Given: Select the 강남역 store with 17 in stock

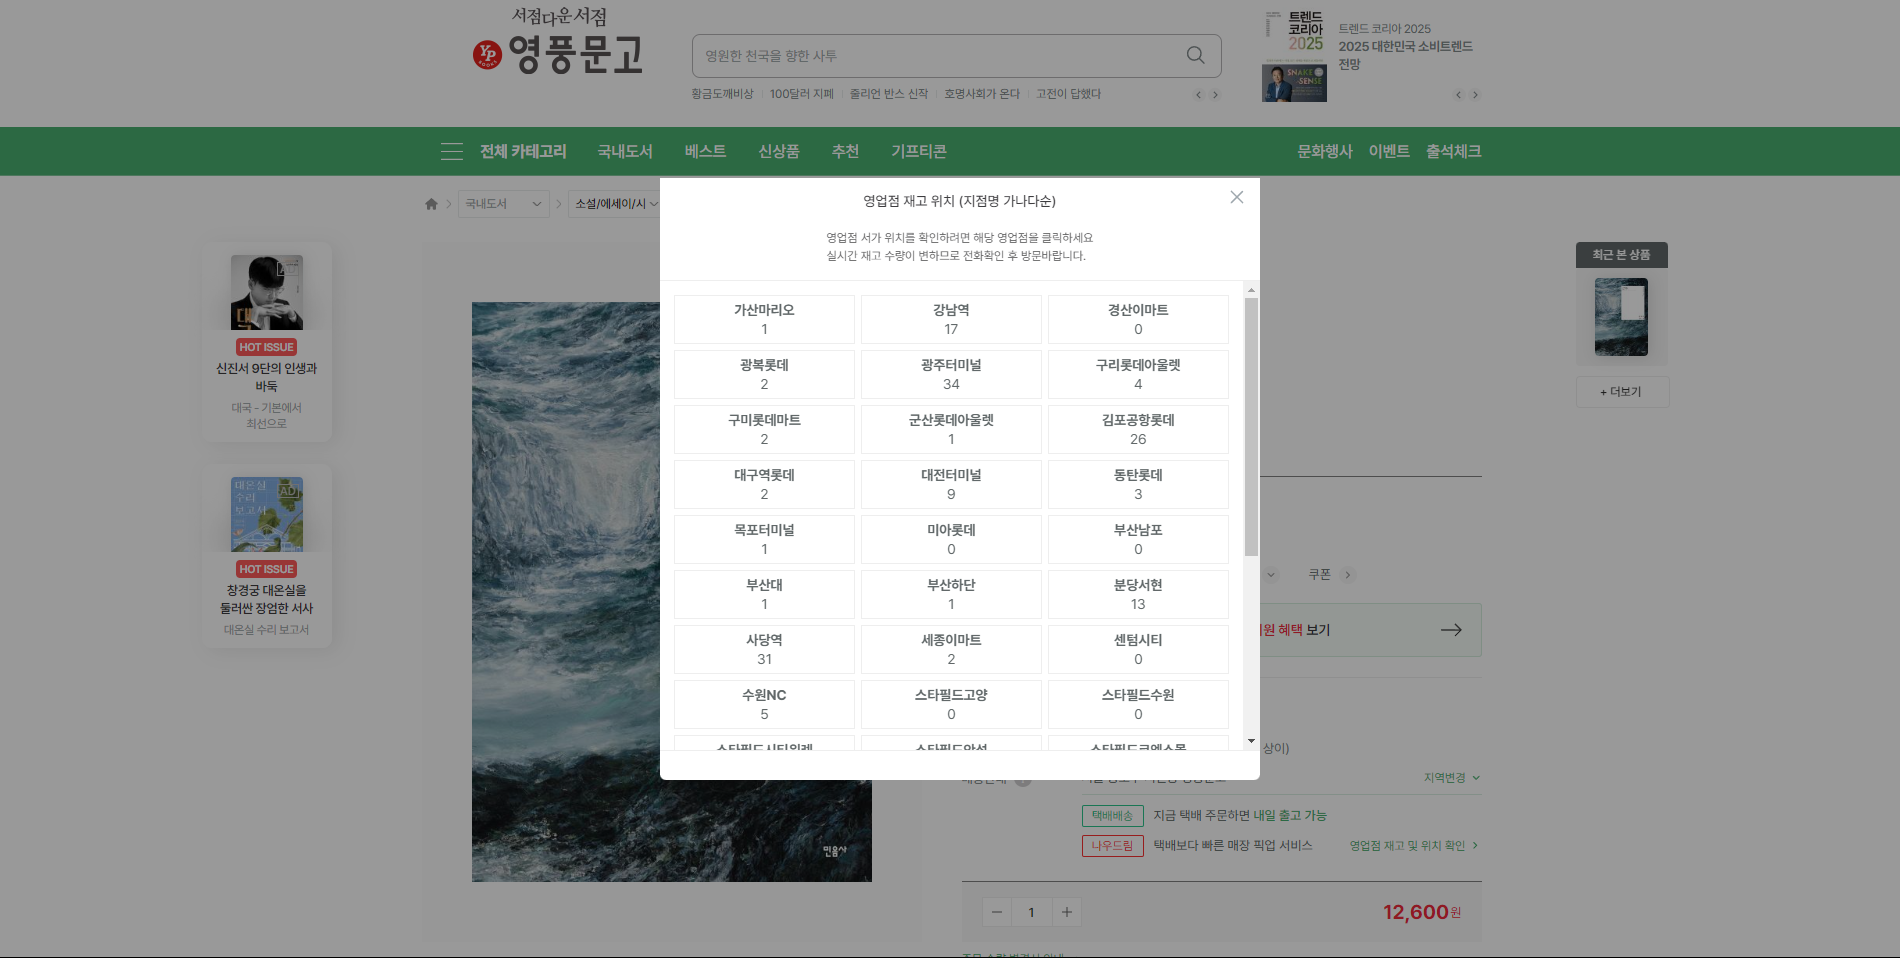Looking at the screenshot, I should coord(950,319).
